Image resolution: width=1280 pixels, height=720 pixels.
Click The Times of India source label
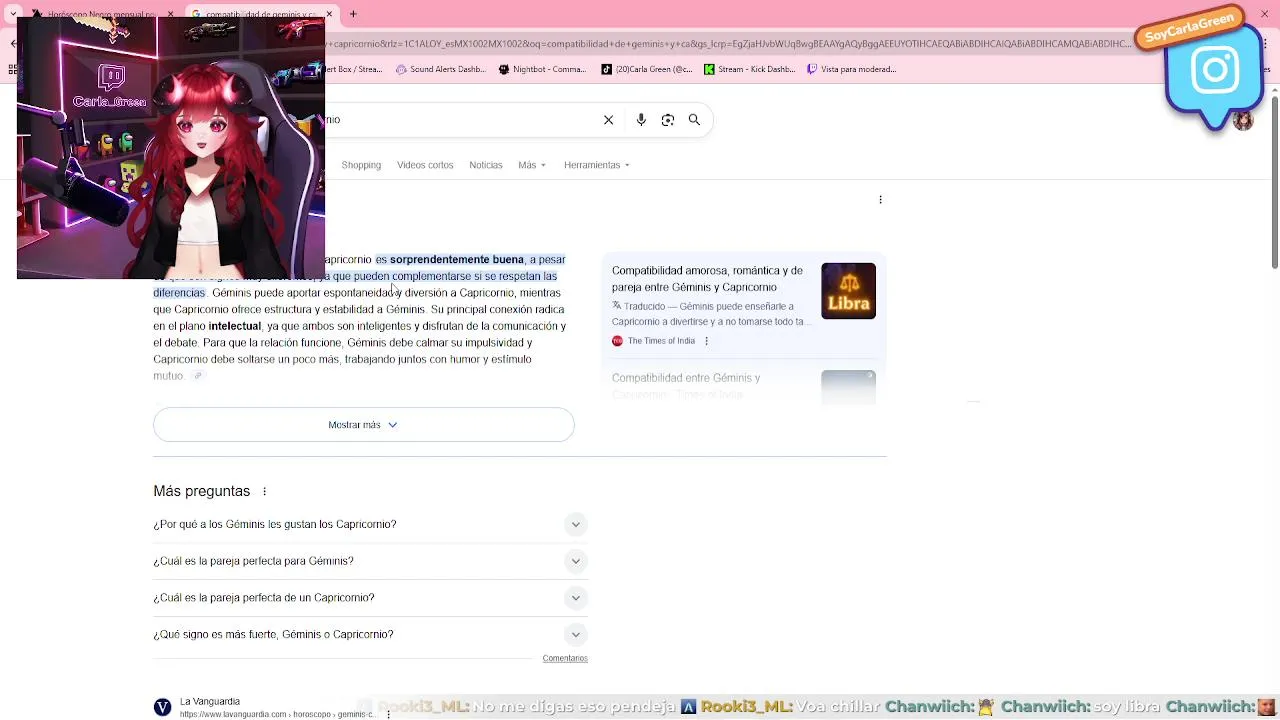tap(661, 341)
